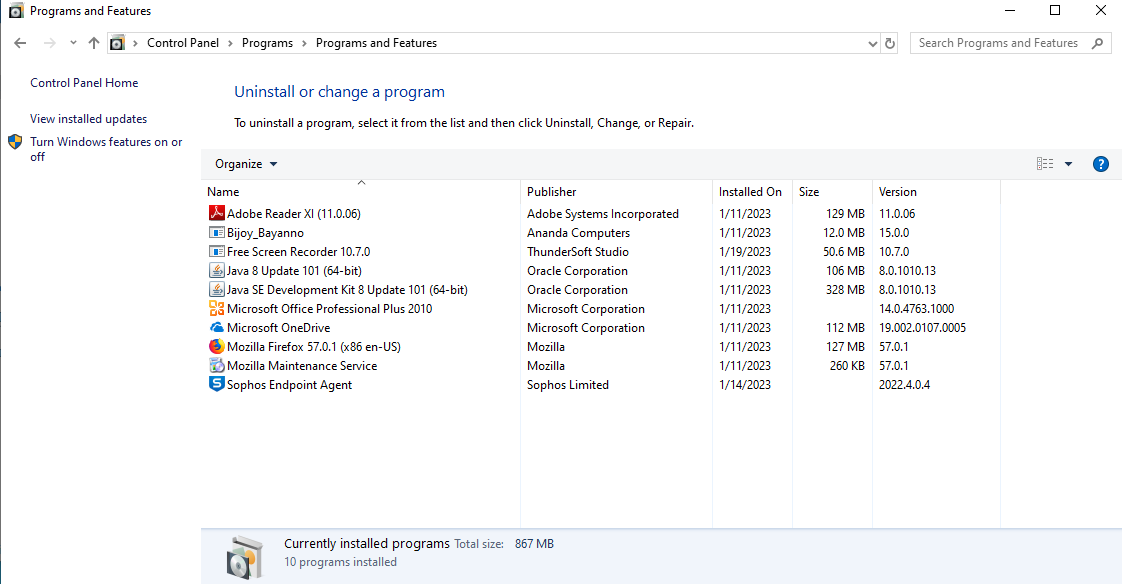Click the Mozilla Firefox icon
This screenshot has height=584, width=1122.
pos(216,346)
